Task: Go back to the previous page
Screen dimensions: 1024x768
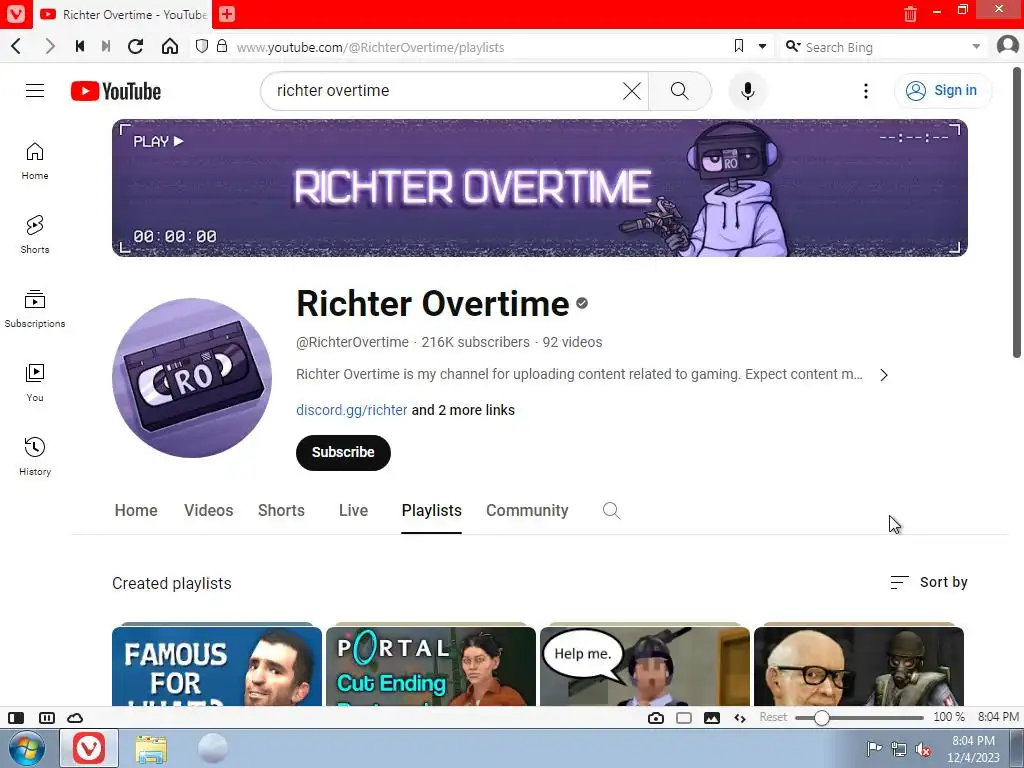Action: [x=17, y=46]
